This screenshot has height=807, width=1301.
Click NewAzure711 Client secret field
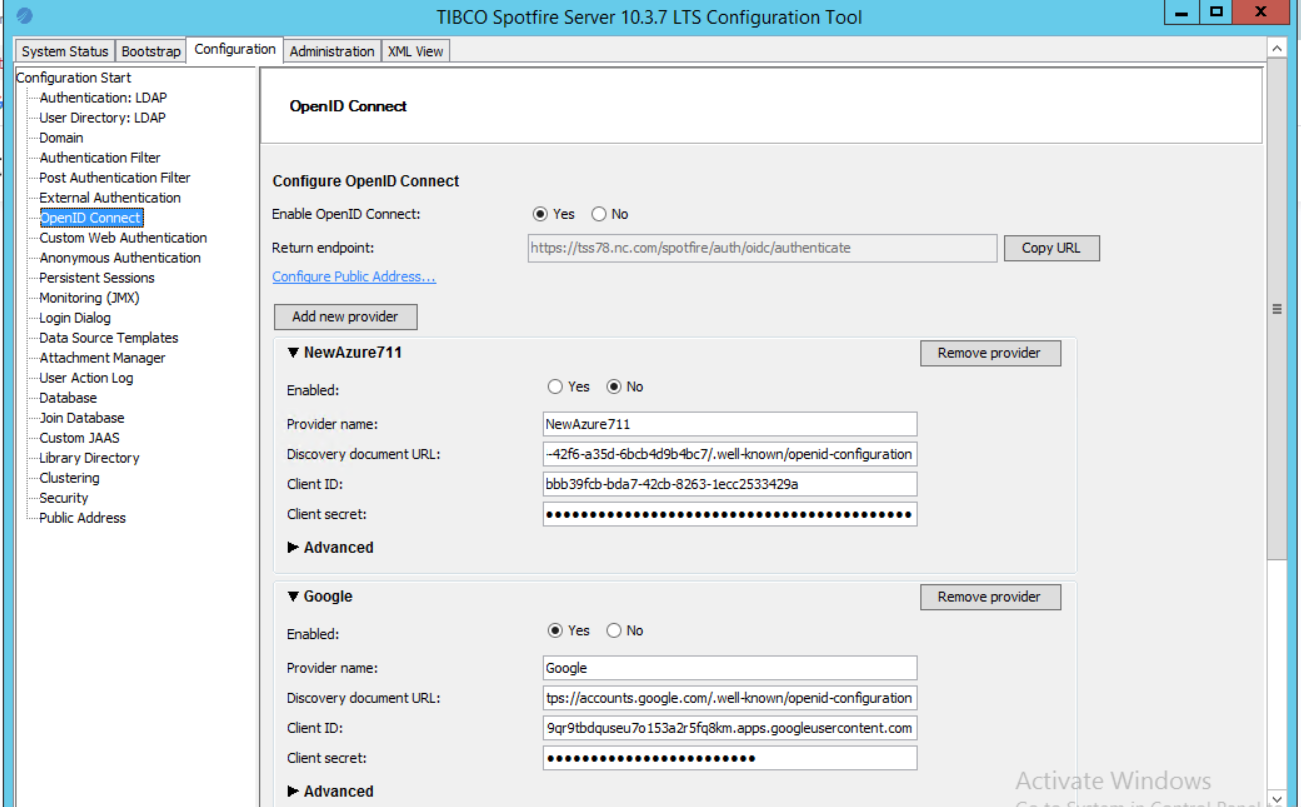click(x=730, y=514)
